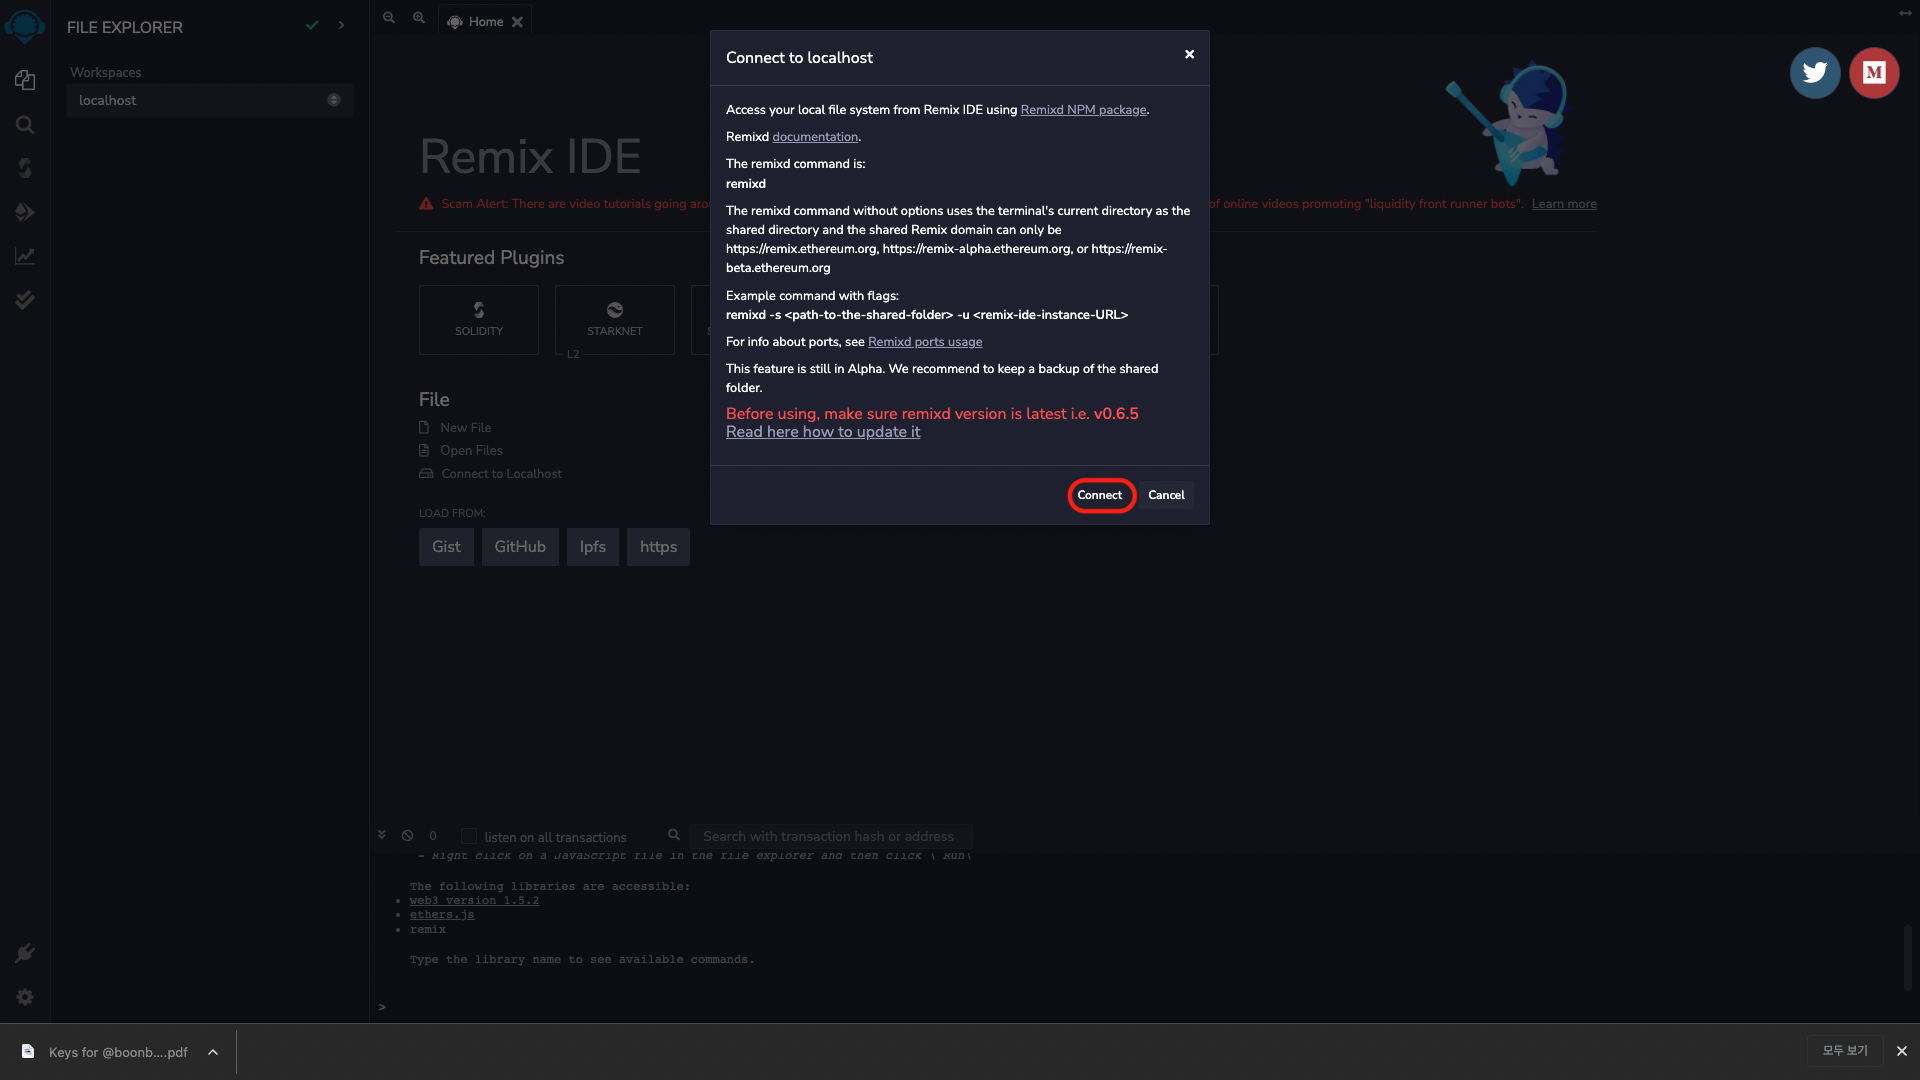Switch to the Home tab
1920x1080 pixels.
(485, 21)
